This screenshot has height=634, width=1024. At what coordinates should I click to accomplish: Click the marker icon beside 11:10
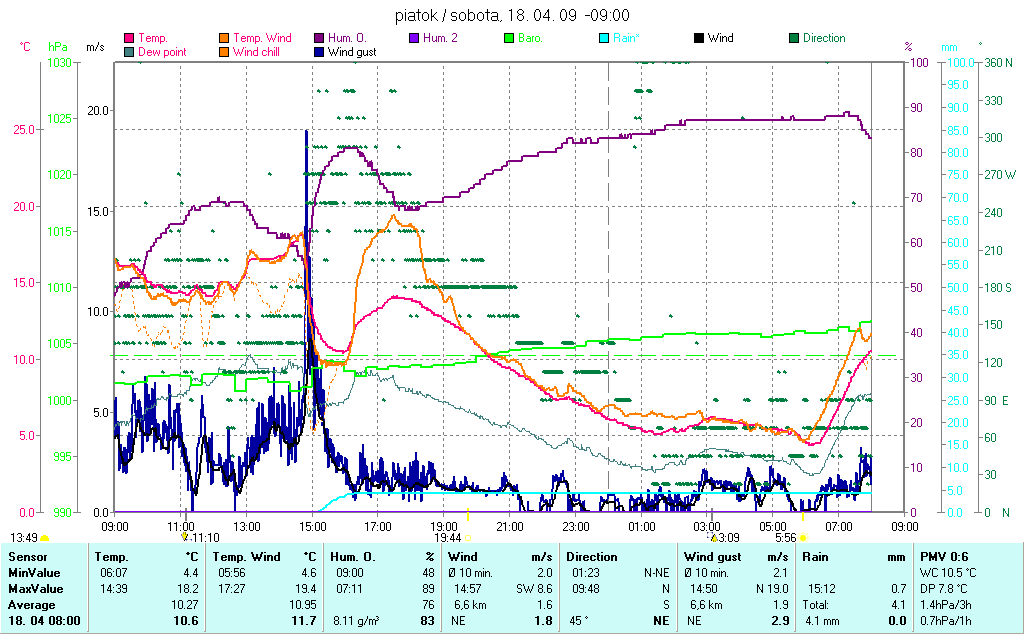coord(185,537)
